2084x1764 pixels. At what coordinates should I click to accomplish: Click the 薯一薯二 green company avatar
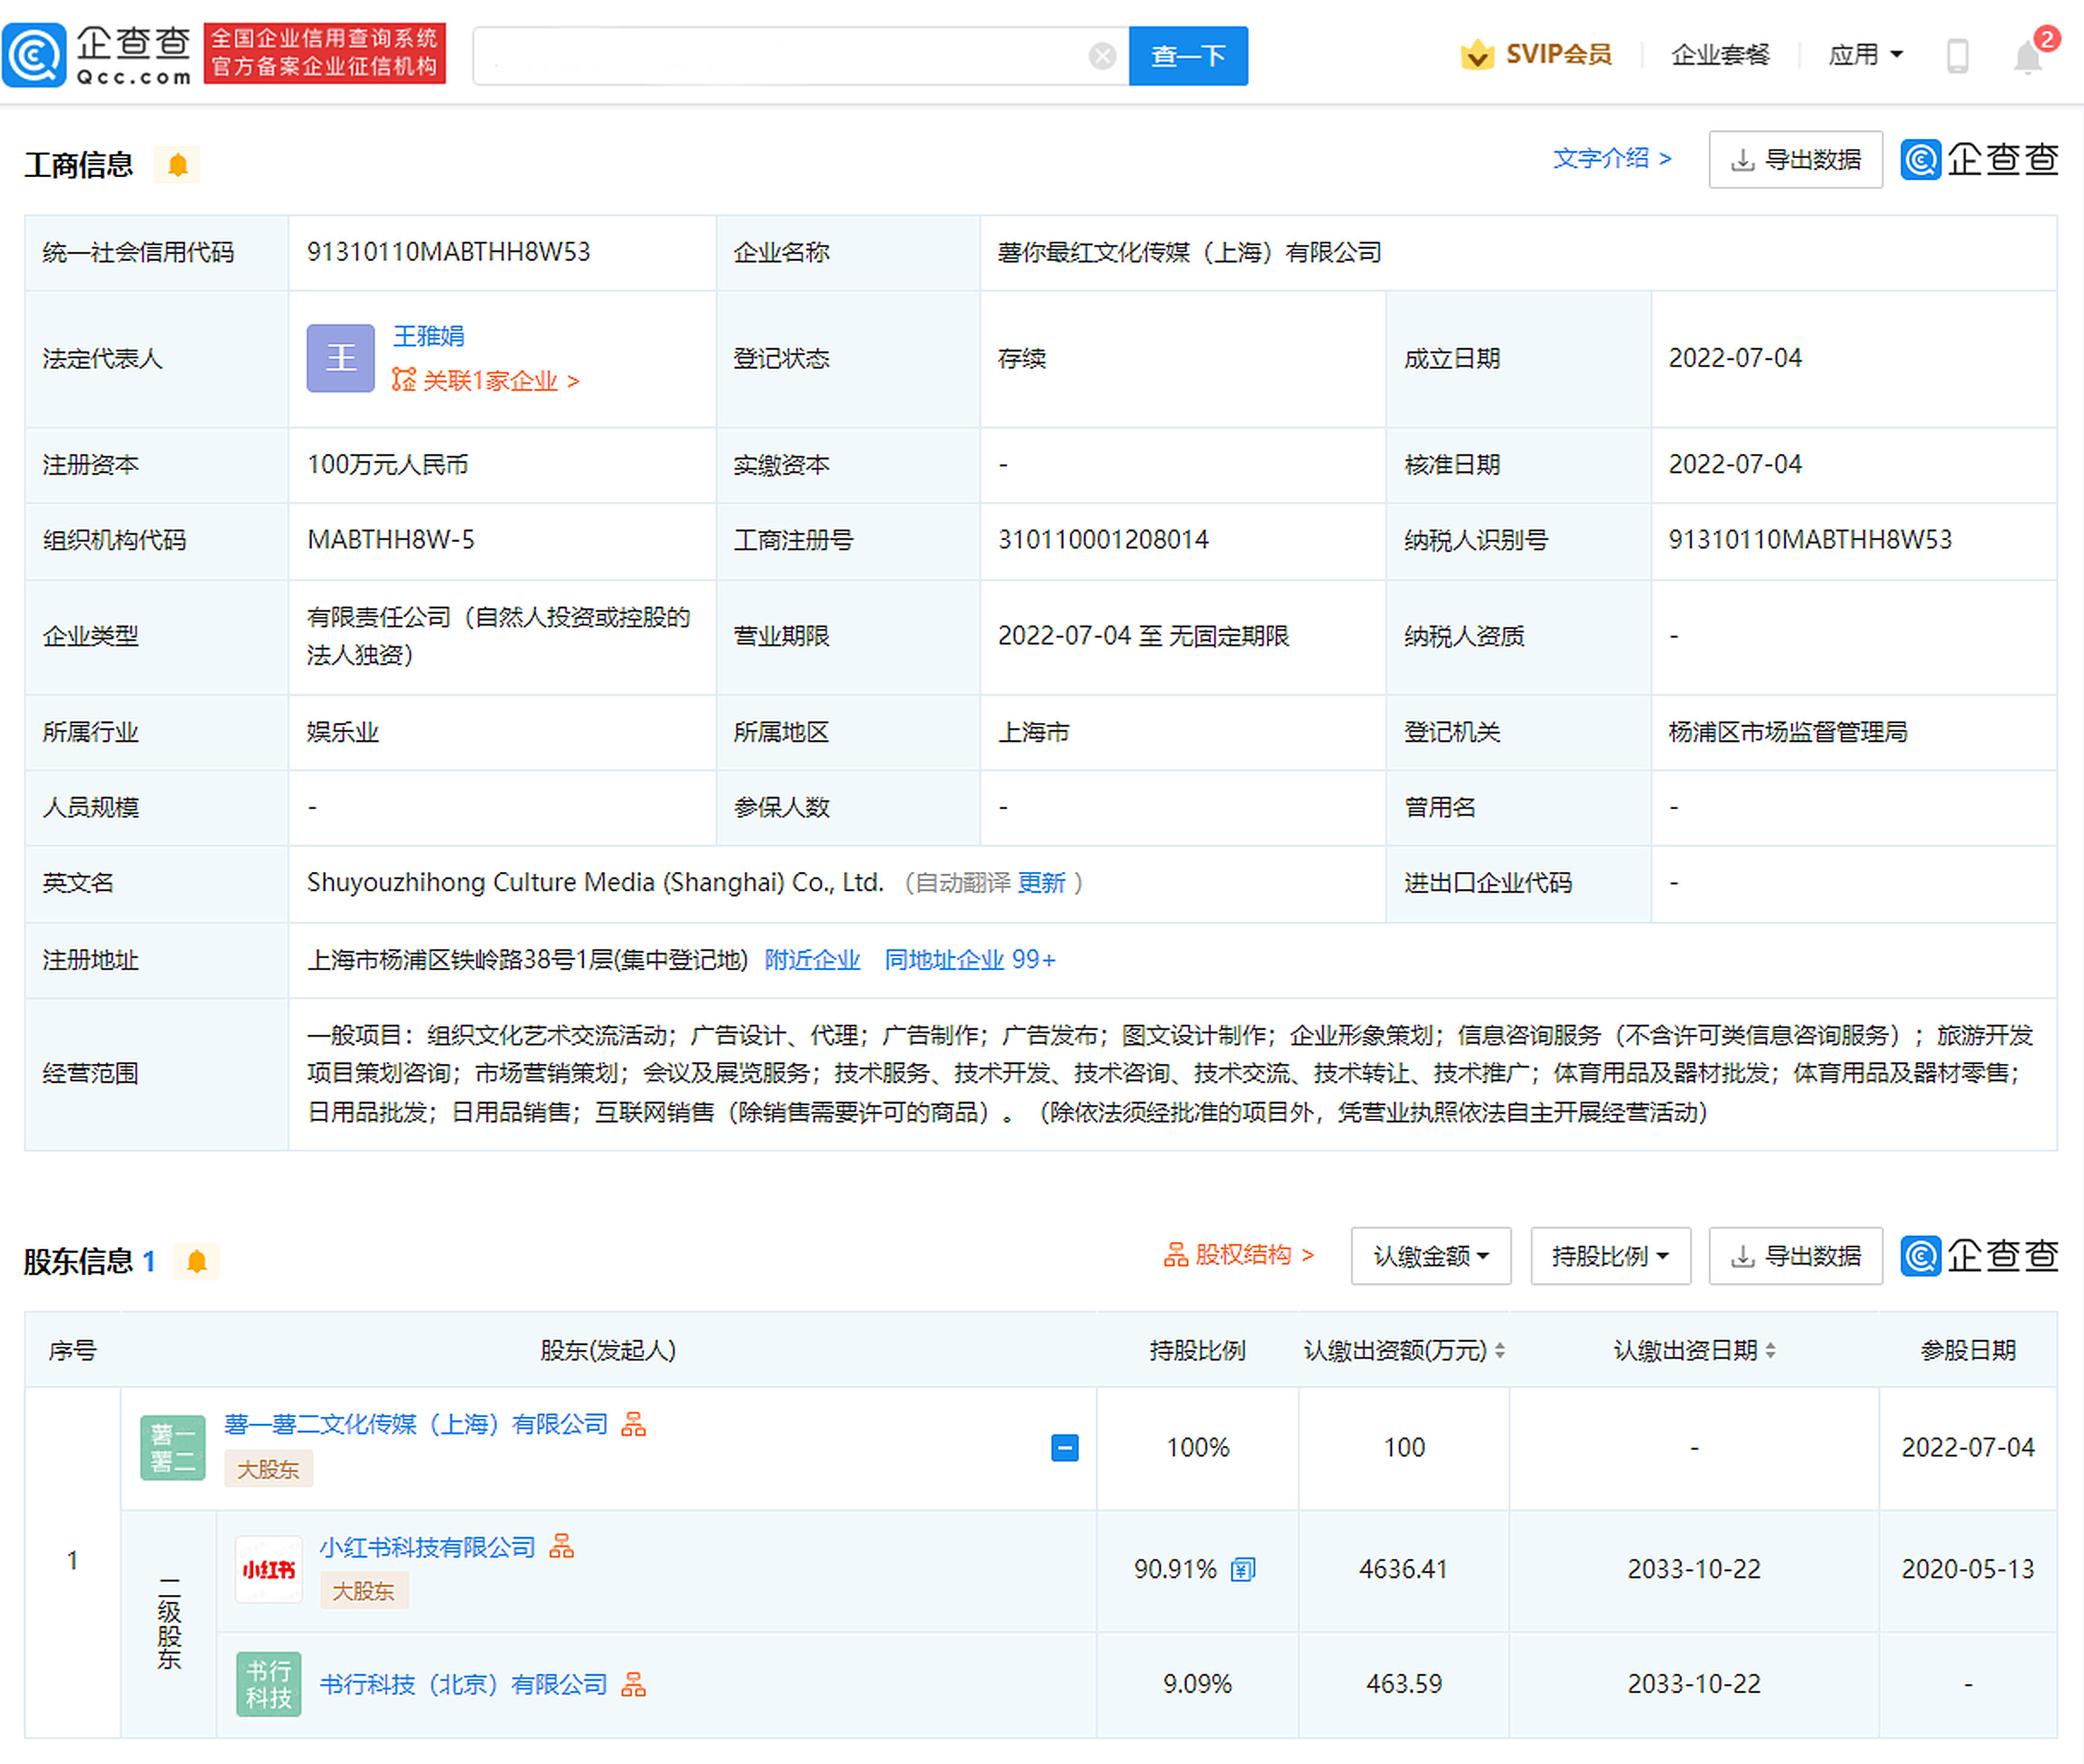[x=173, y=1447]
